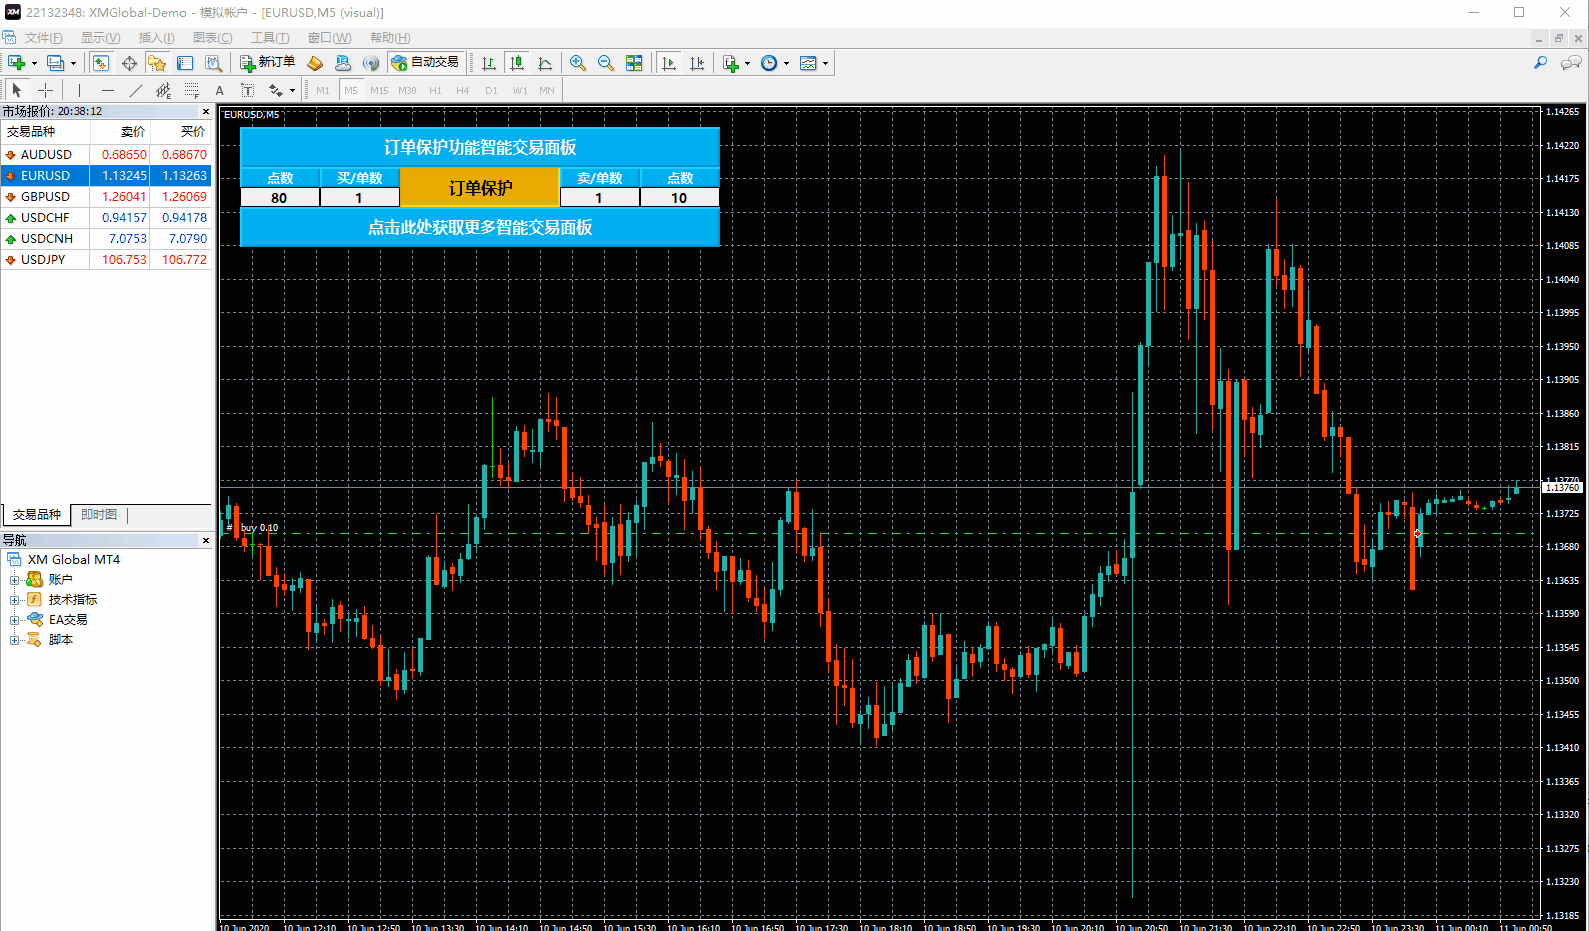This screenshot has width=1589, height=931.
Task: Switch chart to line chart mode
Action: tap(545, 63)
